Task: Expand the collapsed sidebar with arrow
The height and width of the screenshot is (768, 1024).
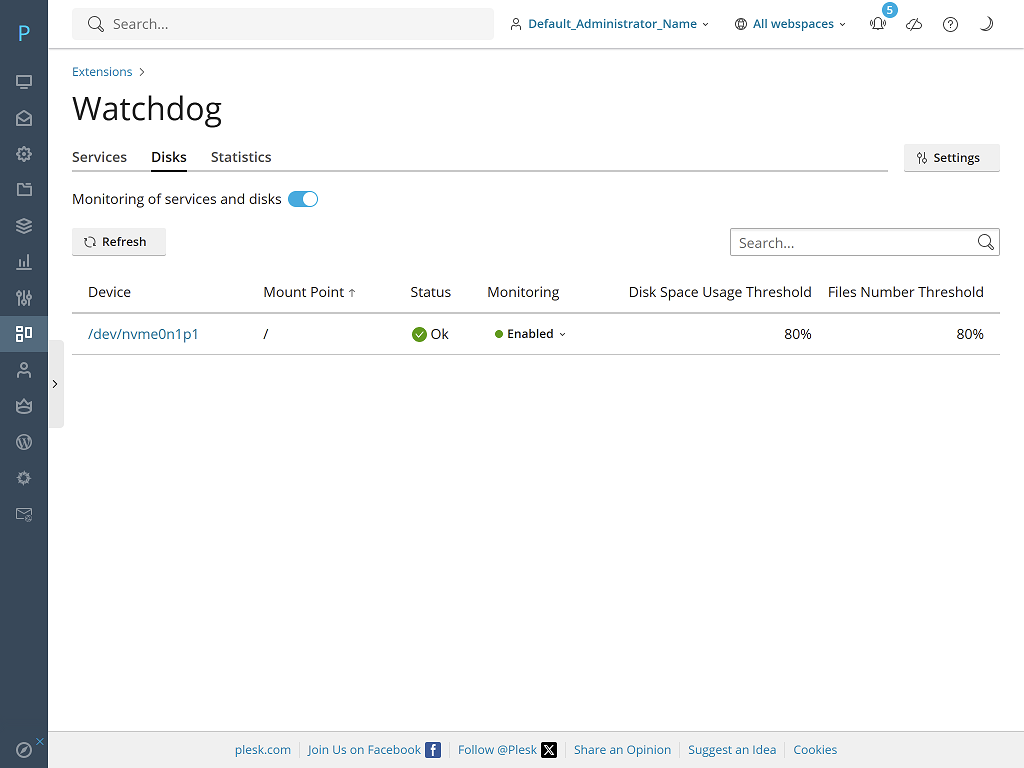Action: (55, 384)
